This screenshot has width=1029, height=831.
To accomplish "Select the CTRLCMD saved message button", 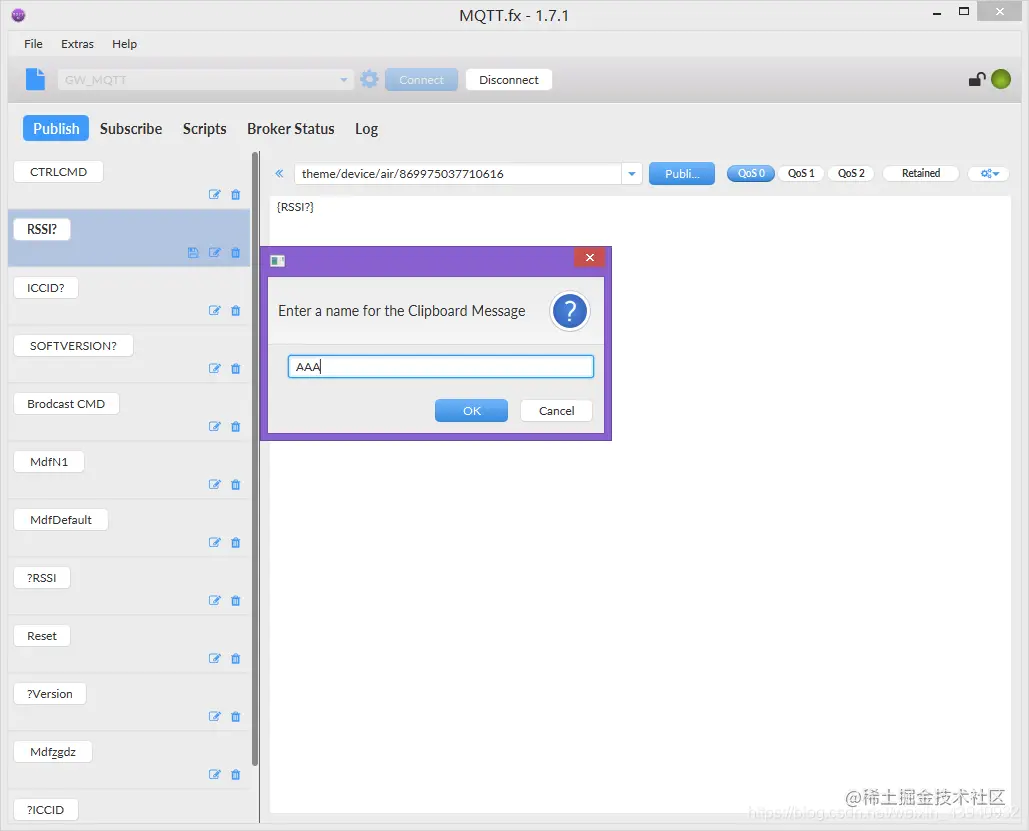I will [x=58, y=172].
